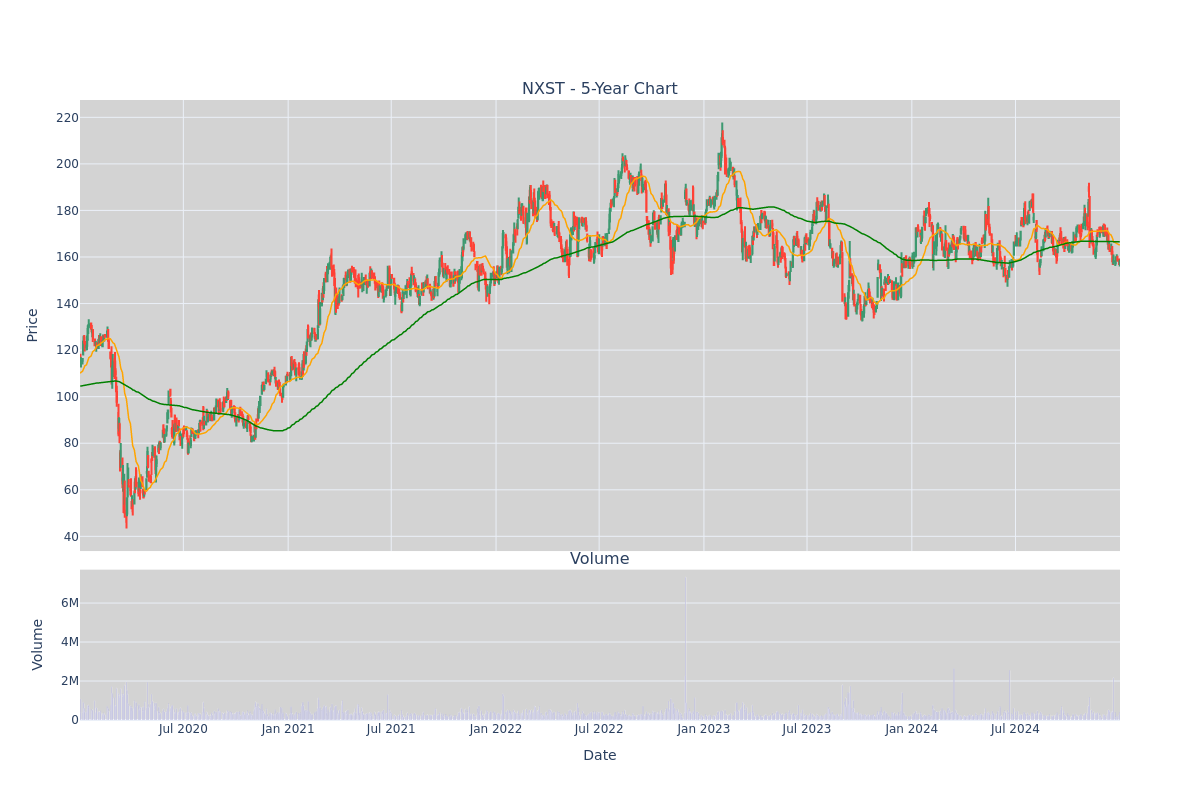Click the 220 price axis label
1200x800 pixels.
[x=67, y=118]
